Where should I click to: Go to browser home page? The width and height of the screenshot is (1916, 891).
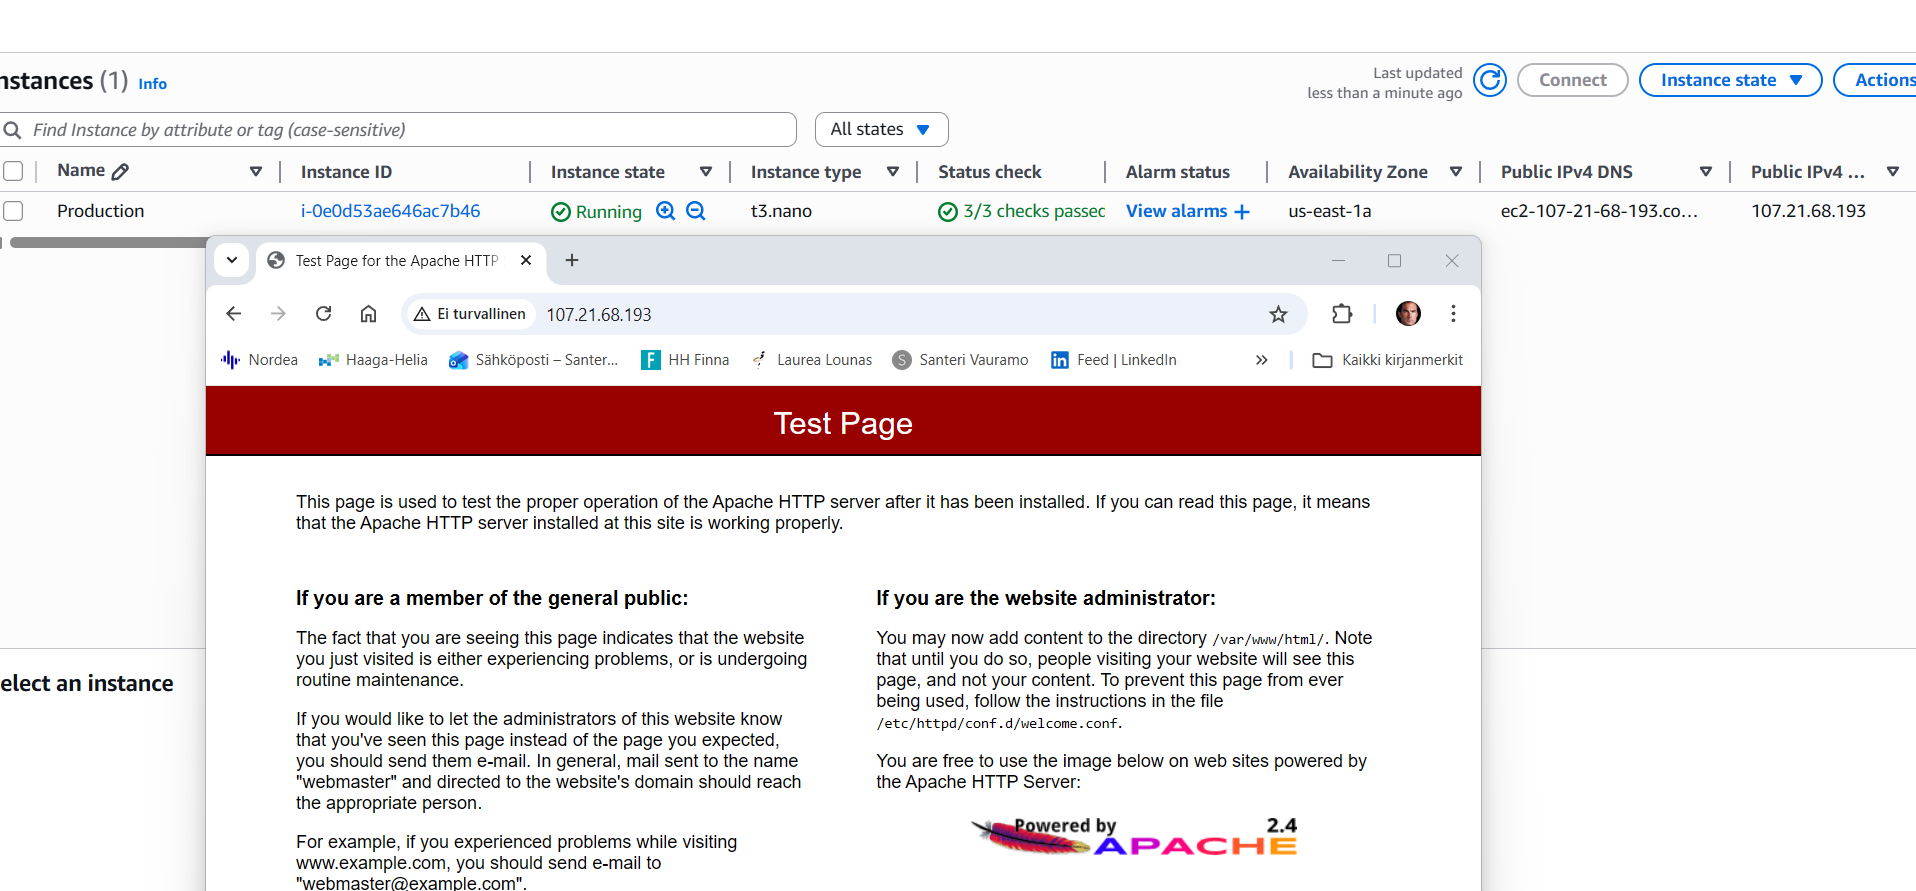point(368,314)
